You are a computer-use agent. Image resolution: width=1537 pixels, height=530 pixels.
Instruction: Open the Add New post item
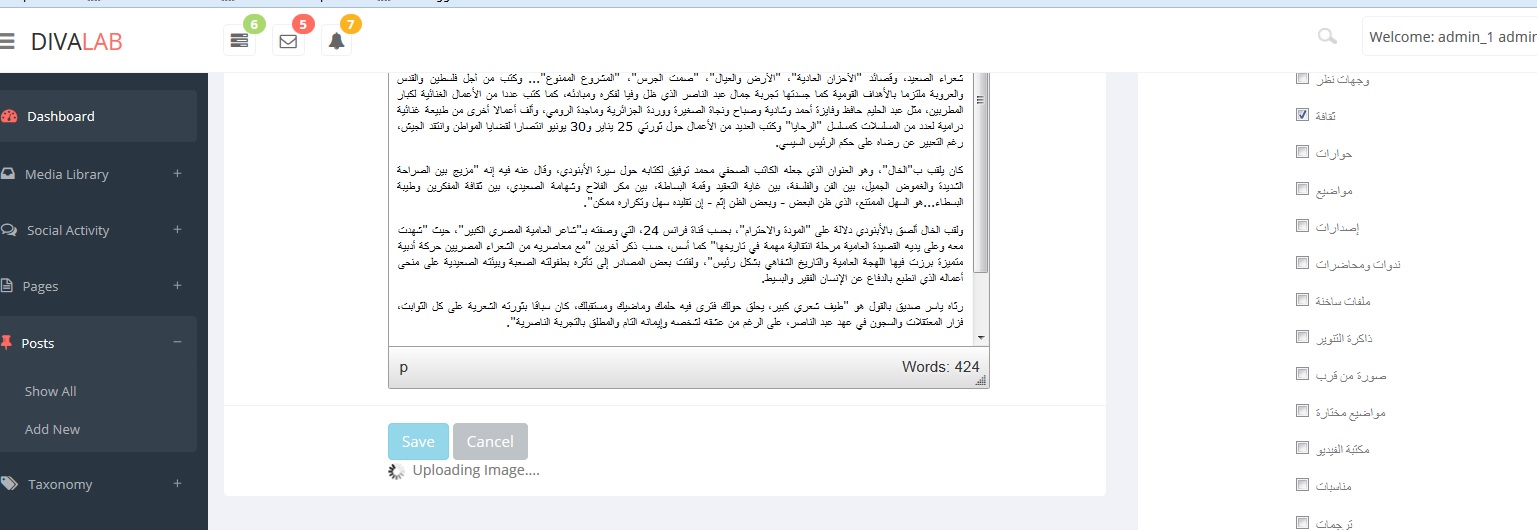pyautogui.click(x=52, y=429)
